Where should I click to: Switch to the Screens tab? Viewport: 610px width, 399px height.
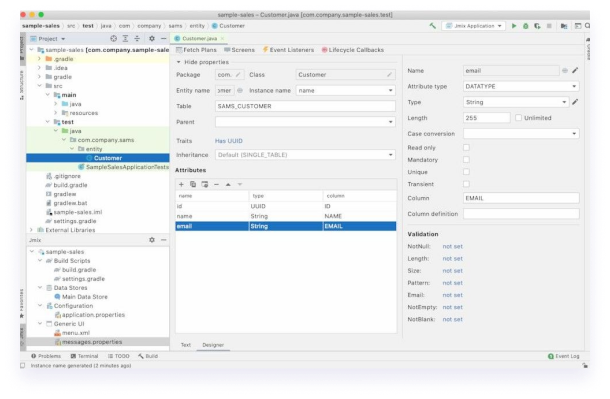[239, 50]
